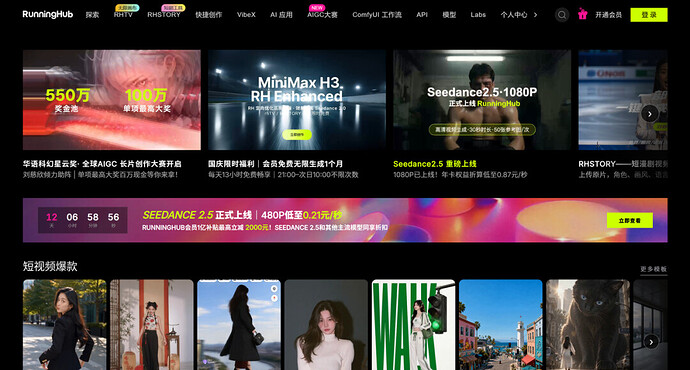Open the 探索 menu
The height and width of the screenshot is (370, 690).
tap(92, 15)
